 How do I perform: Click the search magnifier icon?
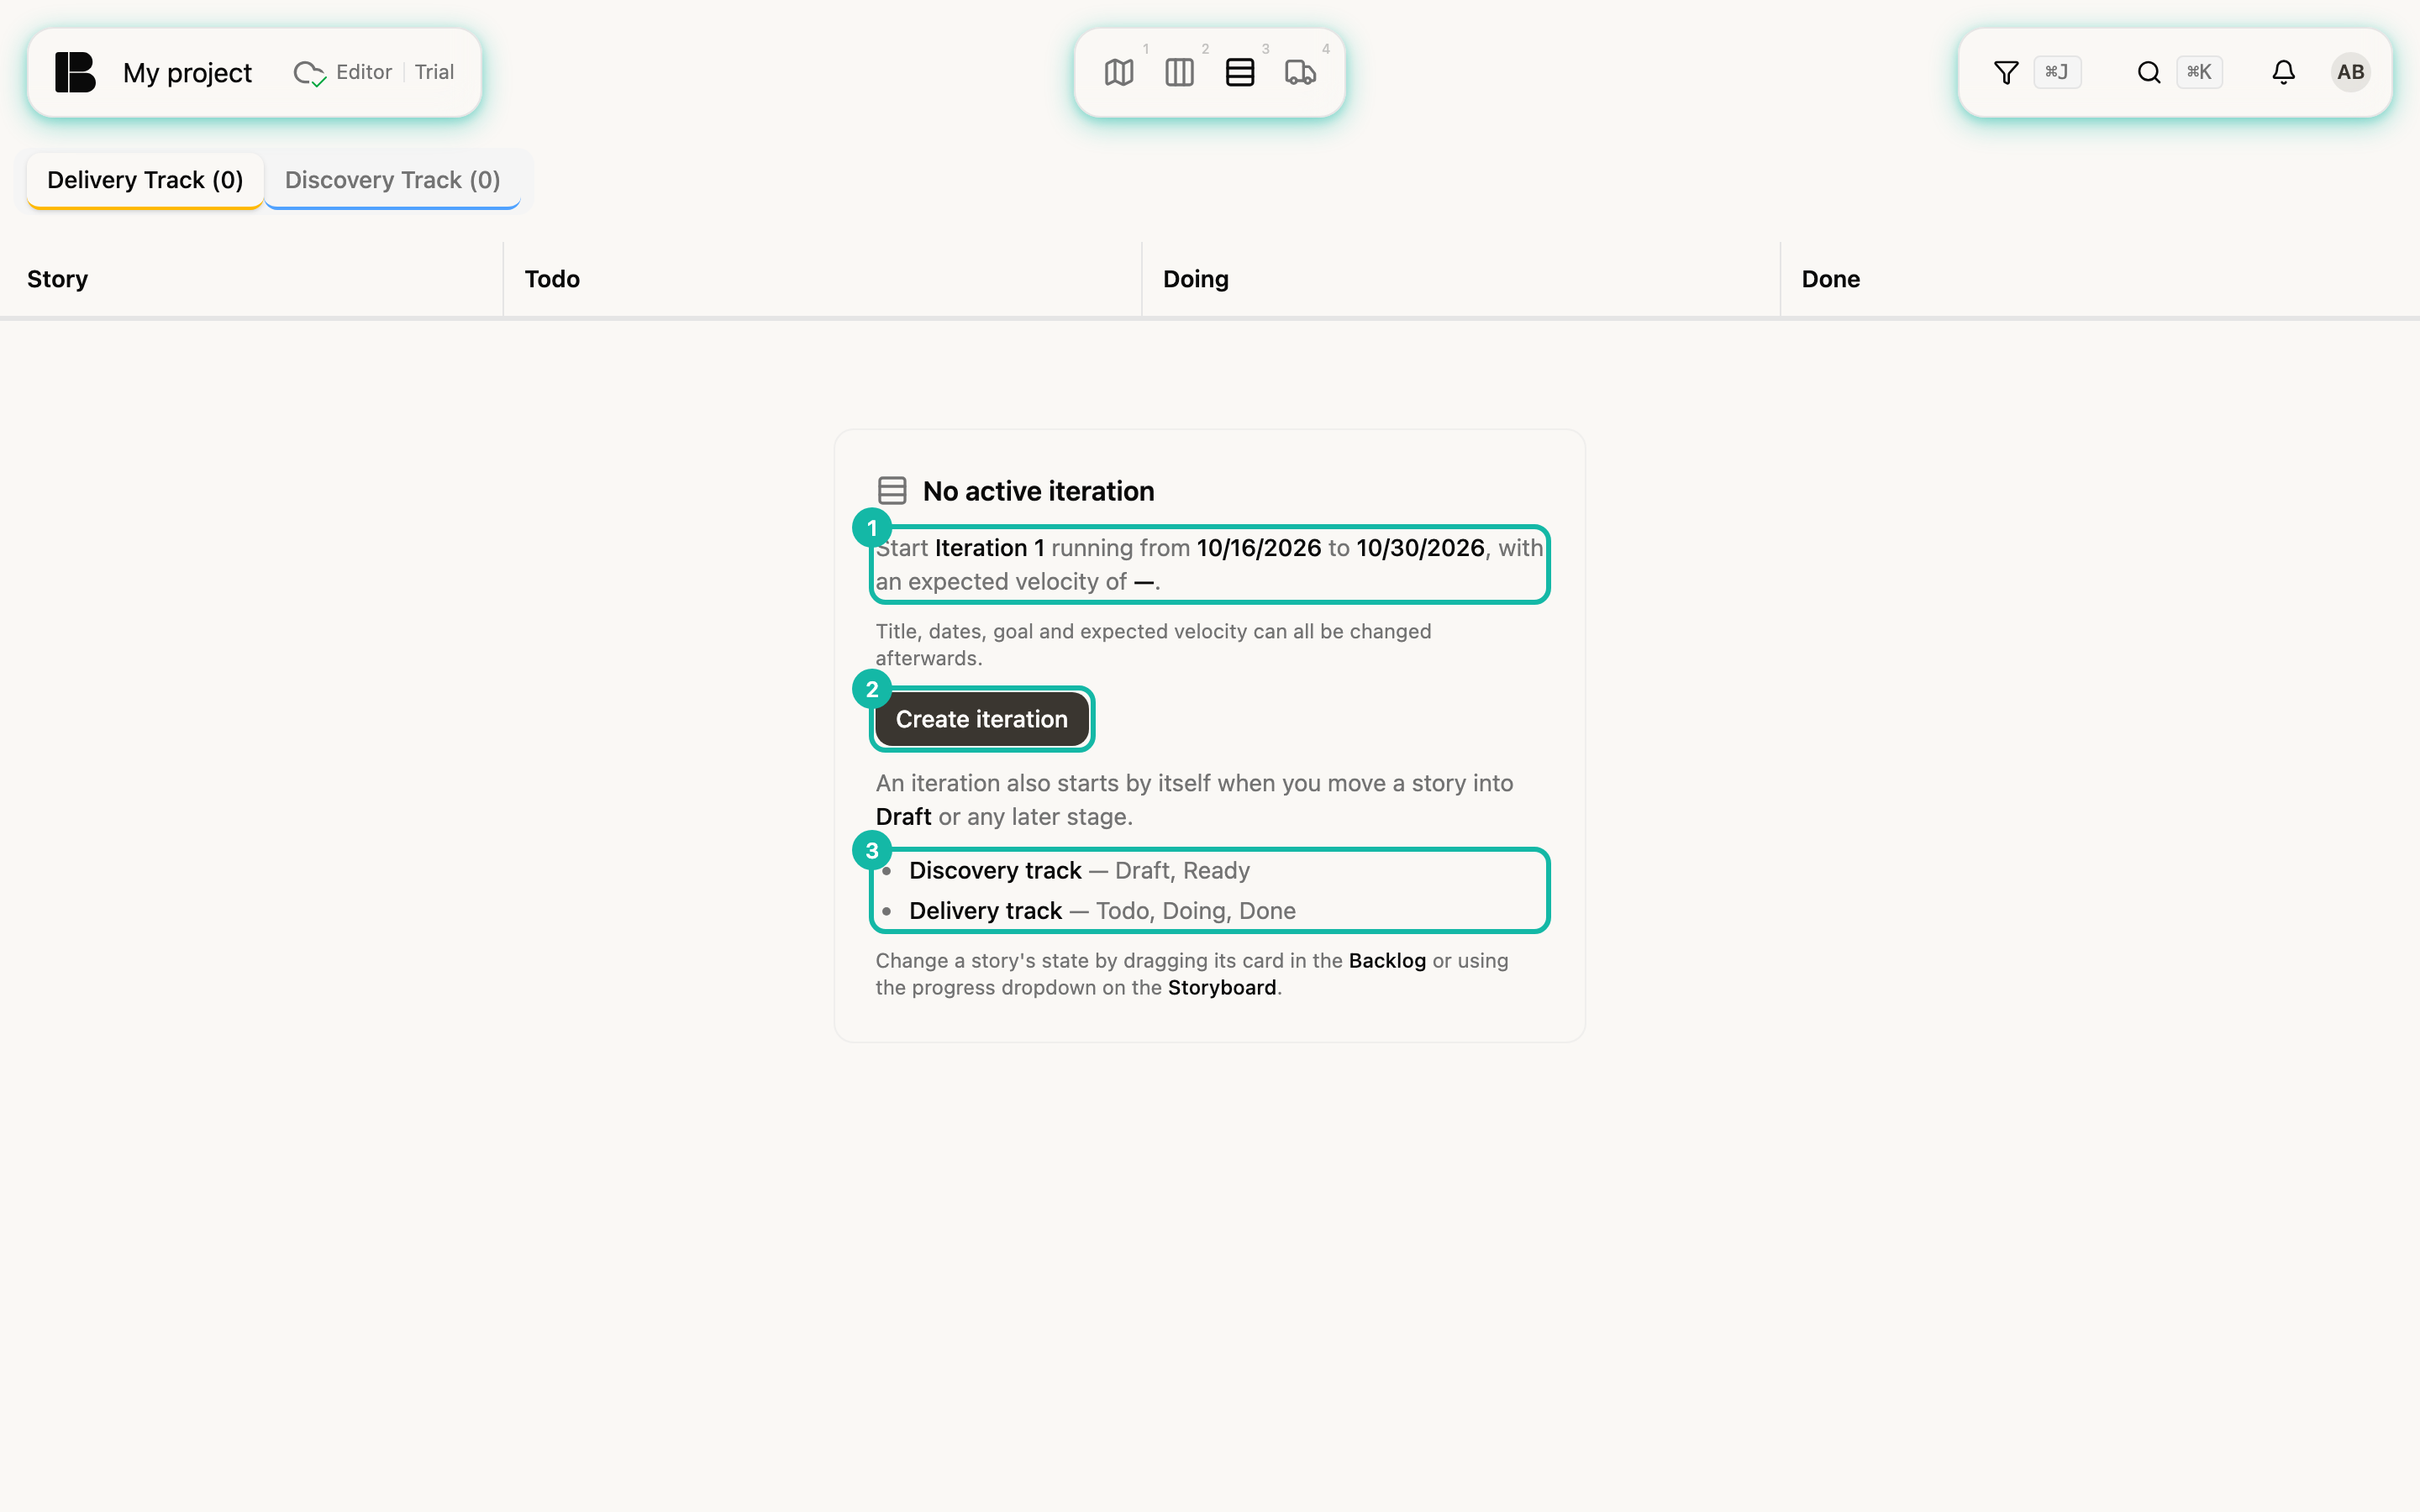pyautogui.click(x=2149, y=72)
